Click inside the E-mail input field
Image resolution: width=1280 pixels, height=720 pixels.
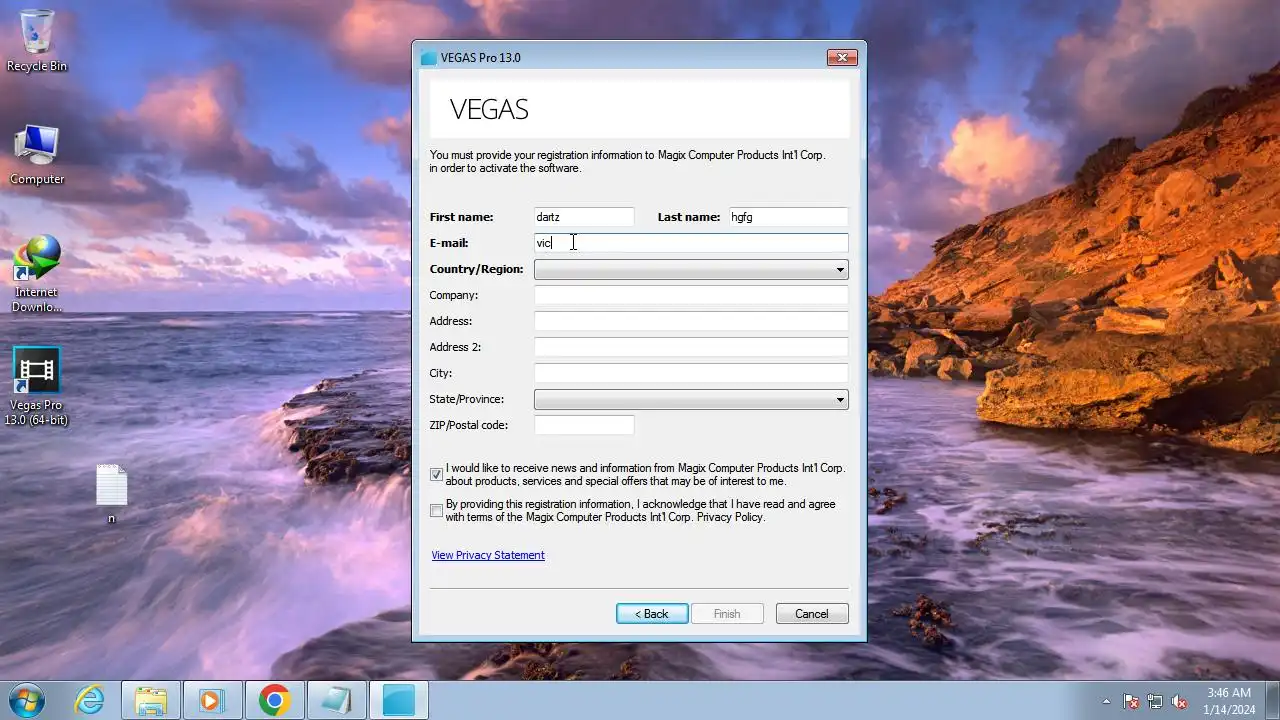click(x=691, y=243)
